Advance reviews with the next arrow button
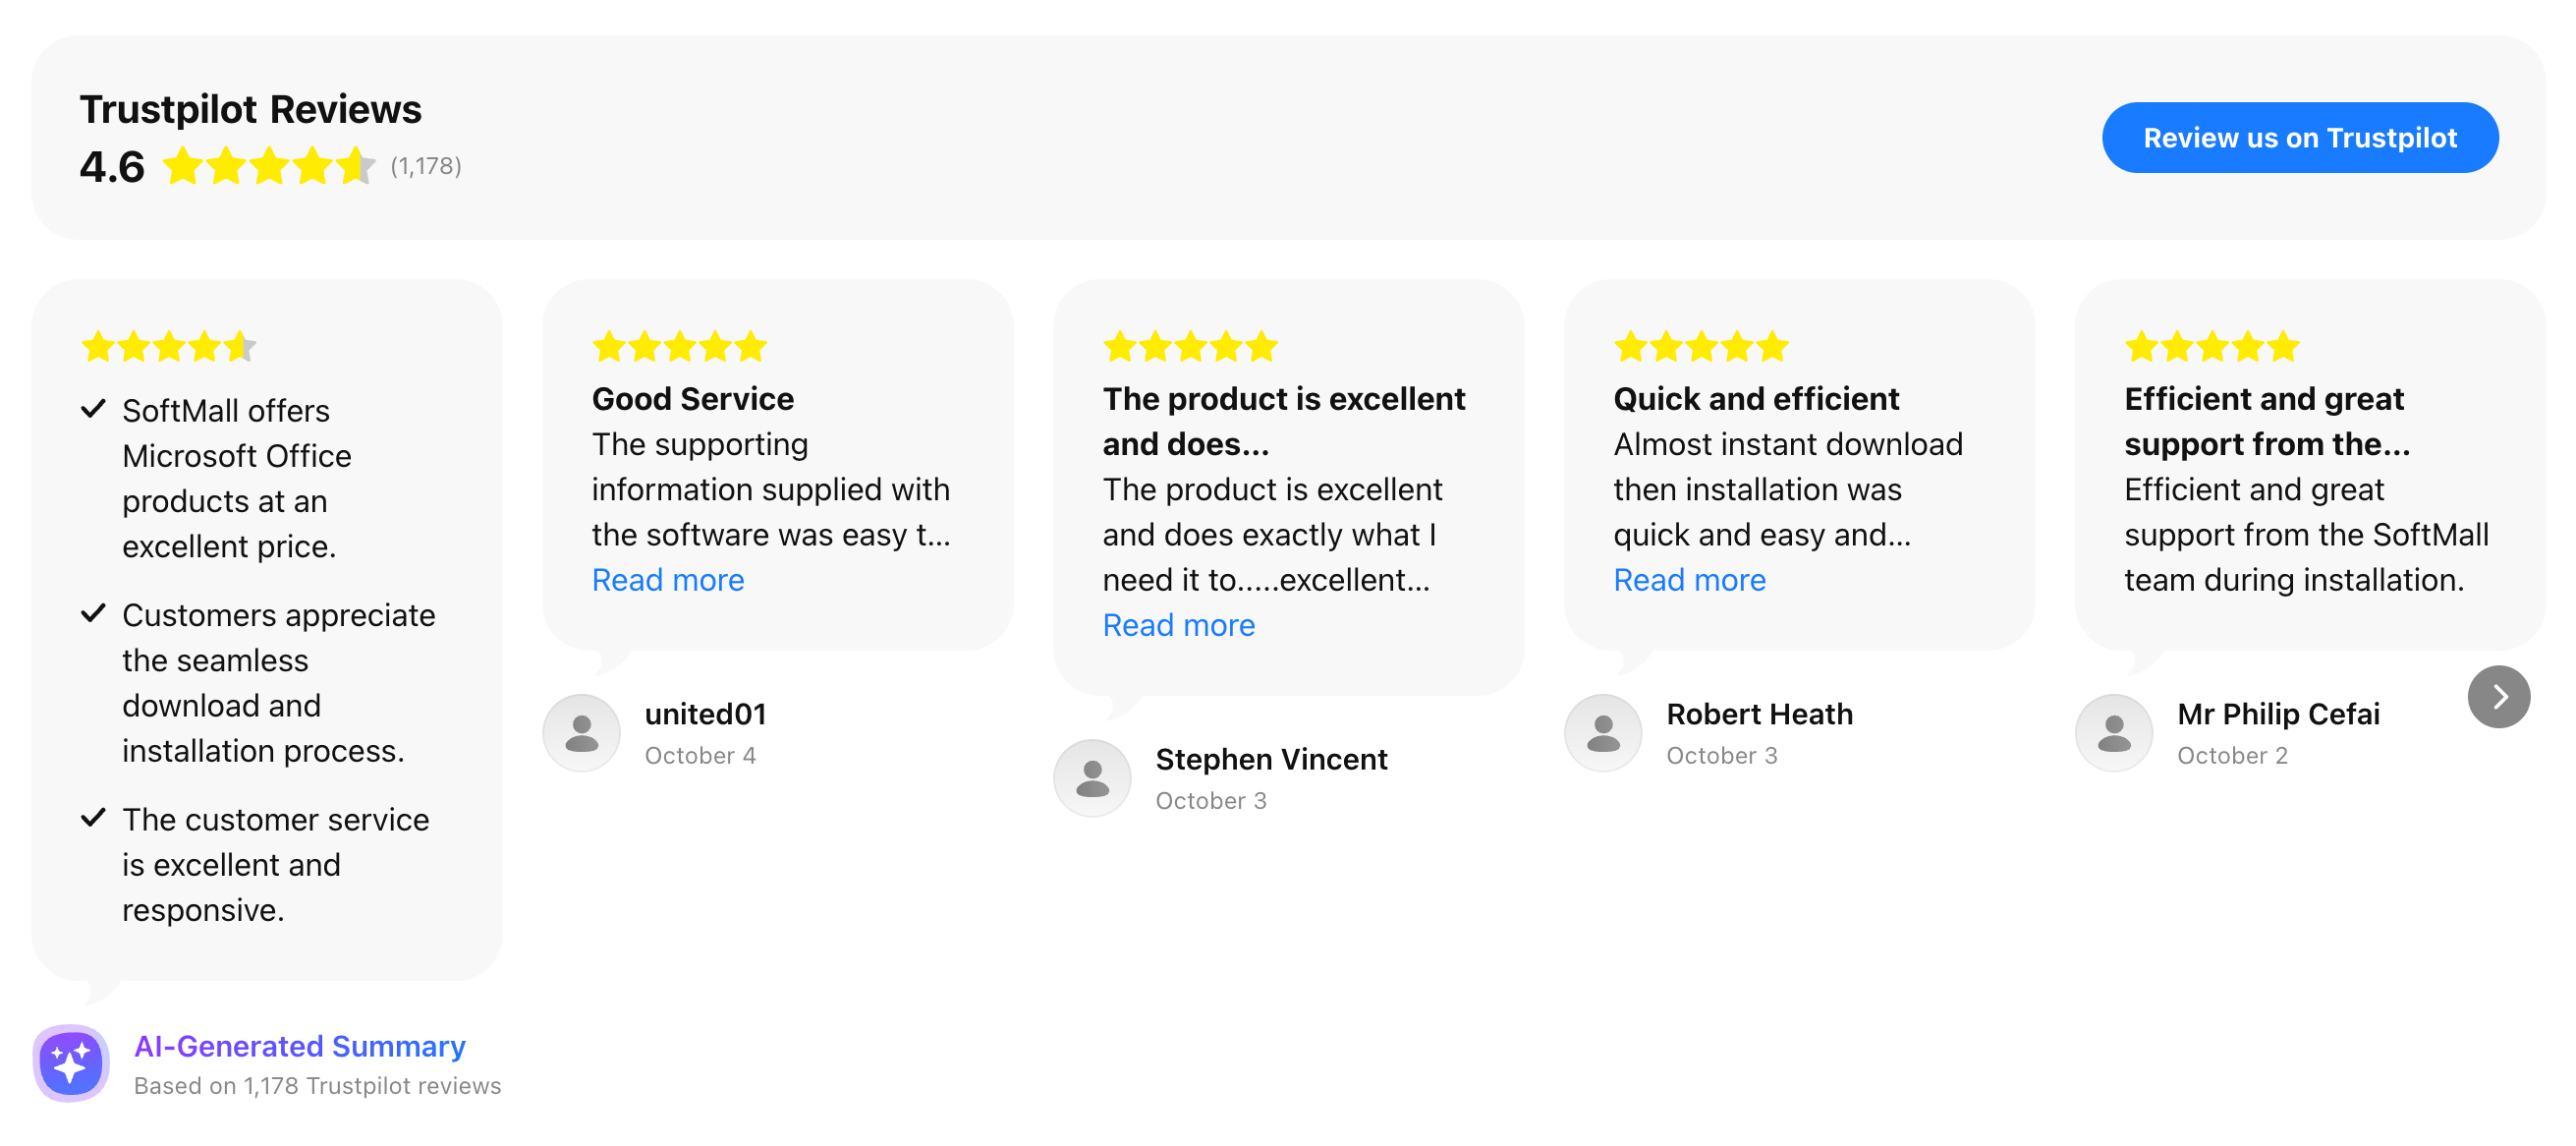Image resolution: width=2576 pixels, height=1146 pixels. pyautogui.click(x=2498, y=697)
